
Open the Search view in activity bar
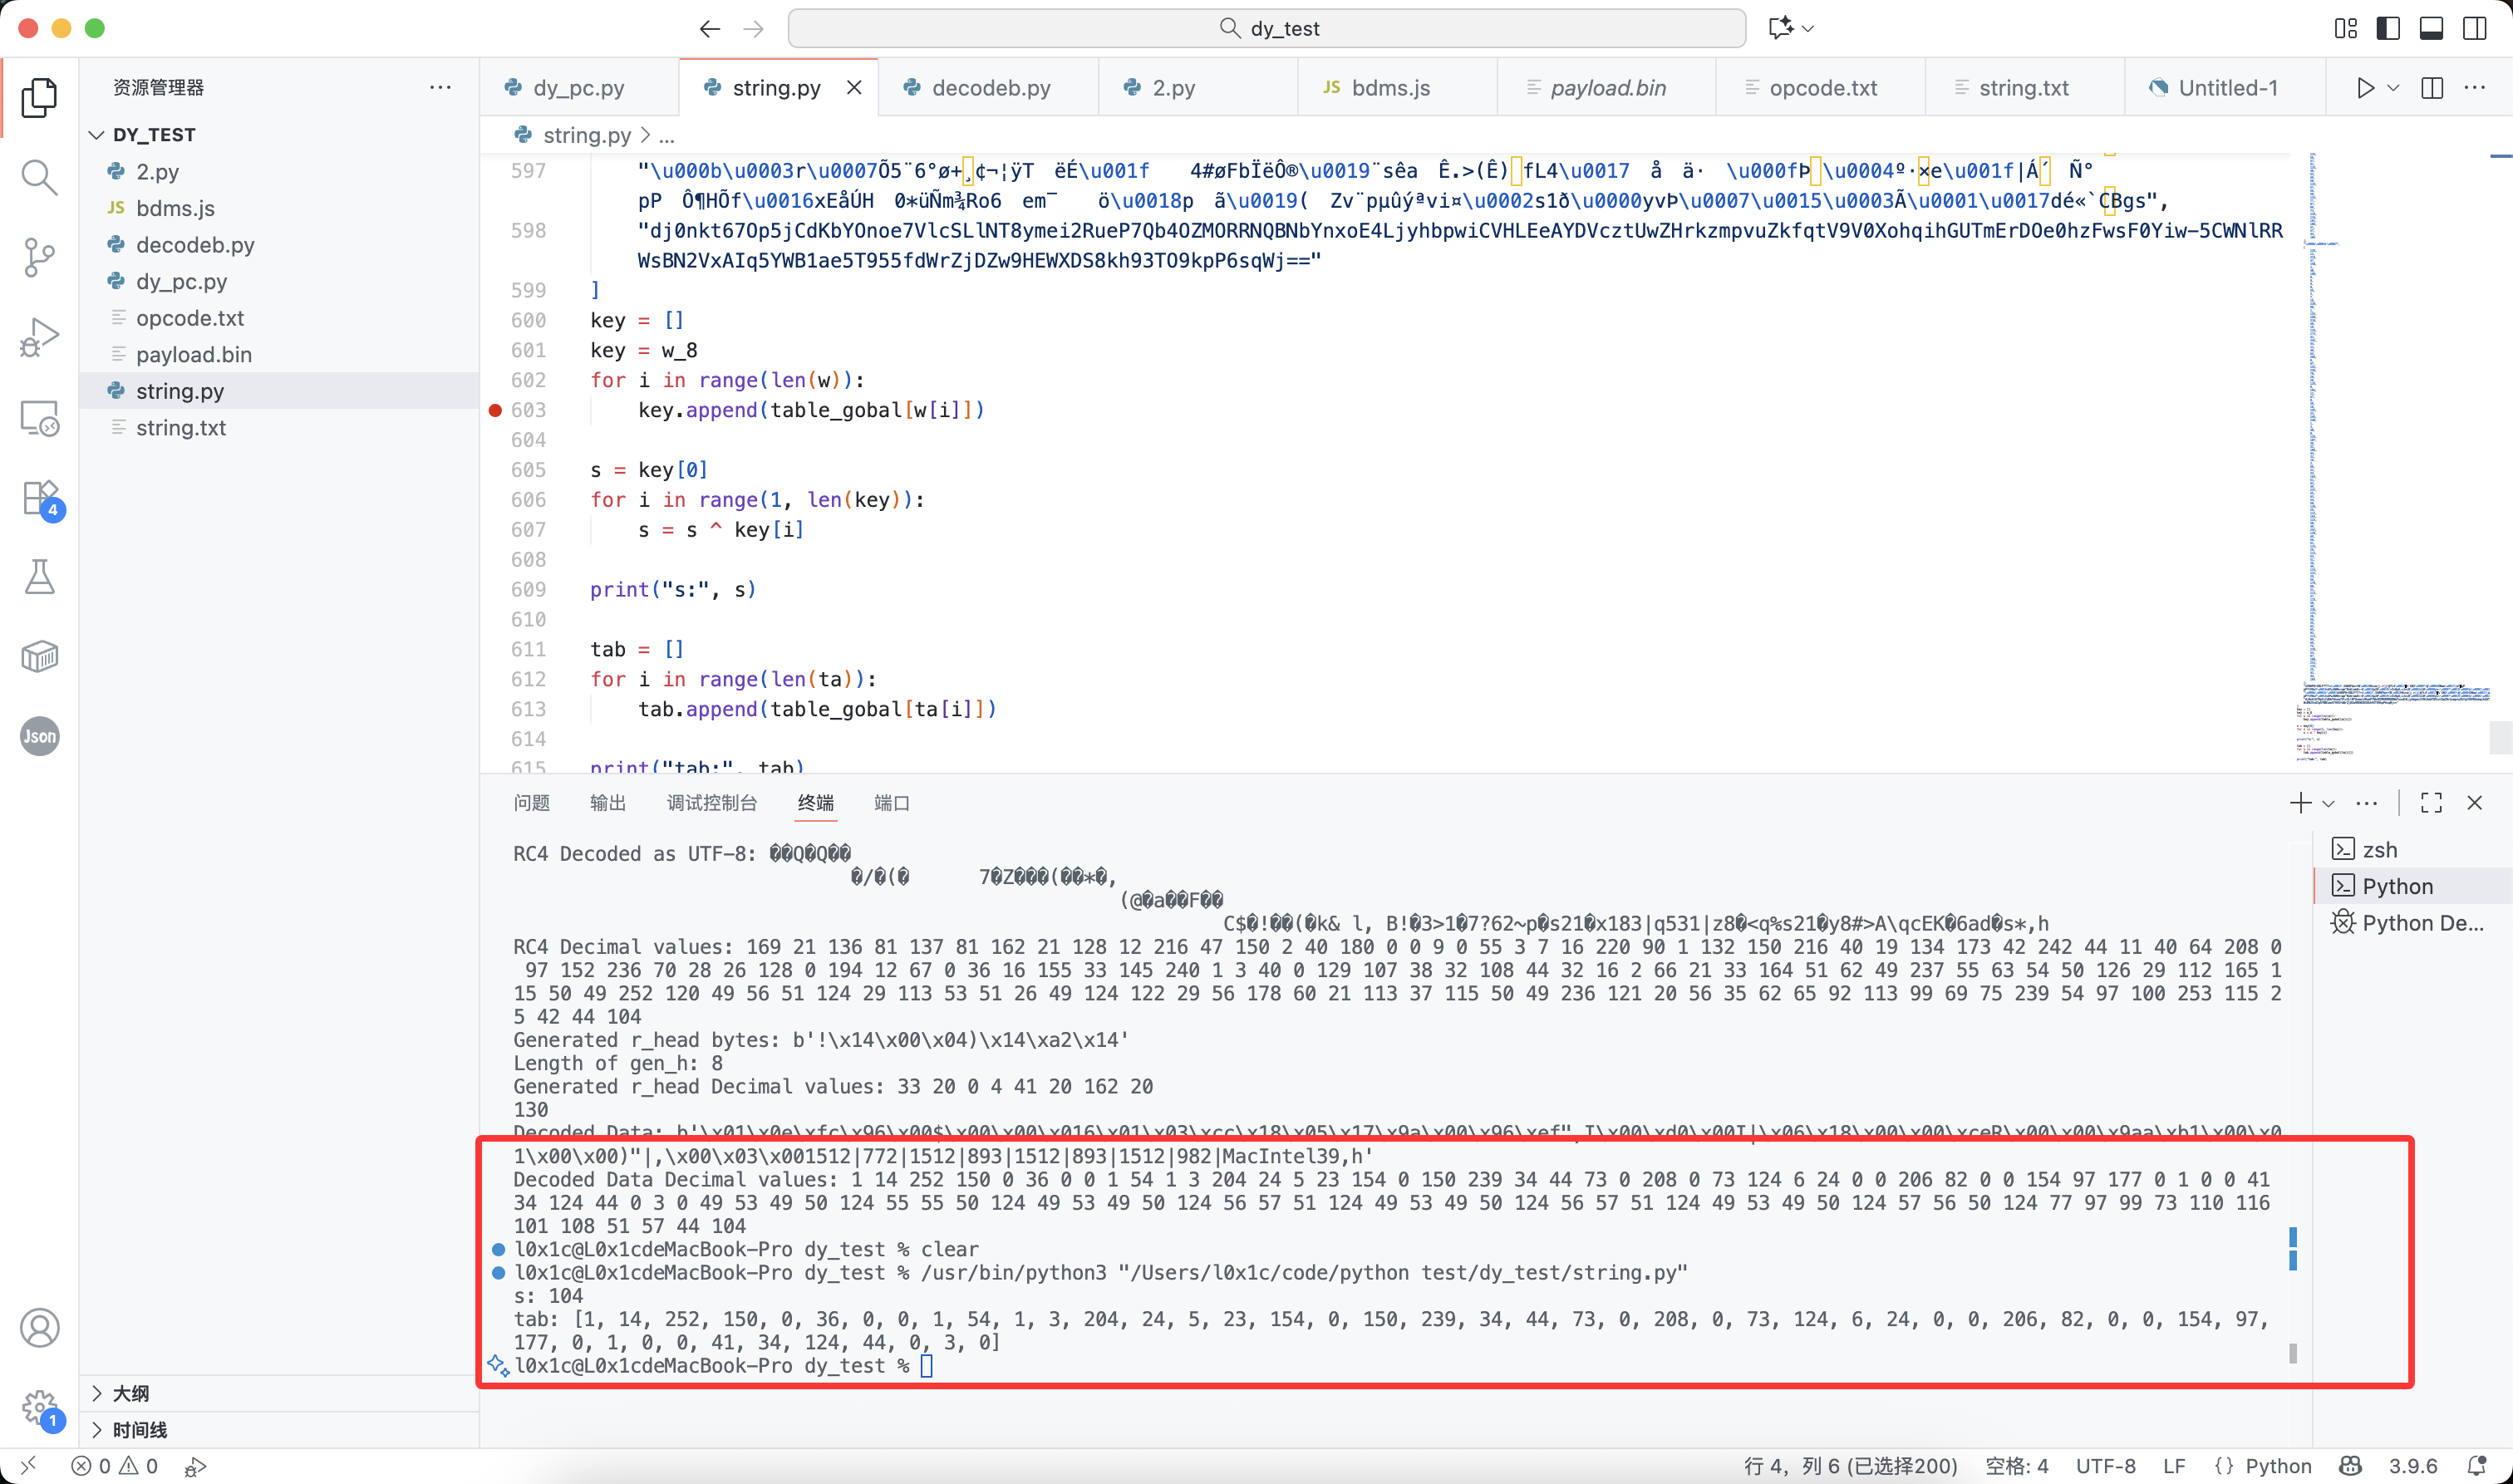pos(39,177)
